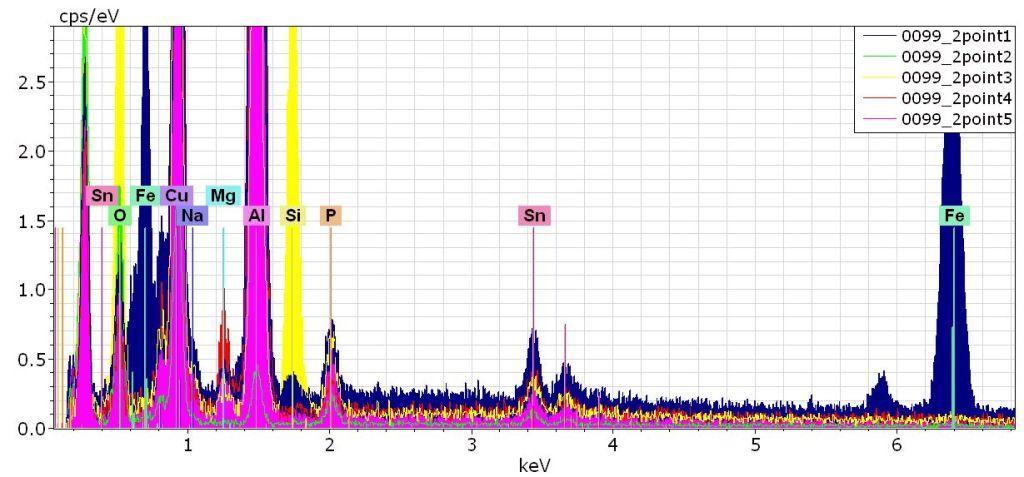Click the Fe label near 6.4 keV
This screenshot has width=1024, height=477.
tap(954, 215)
